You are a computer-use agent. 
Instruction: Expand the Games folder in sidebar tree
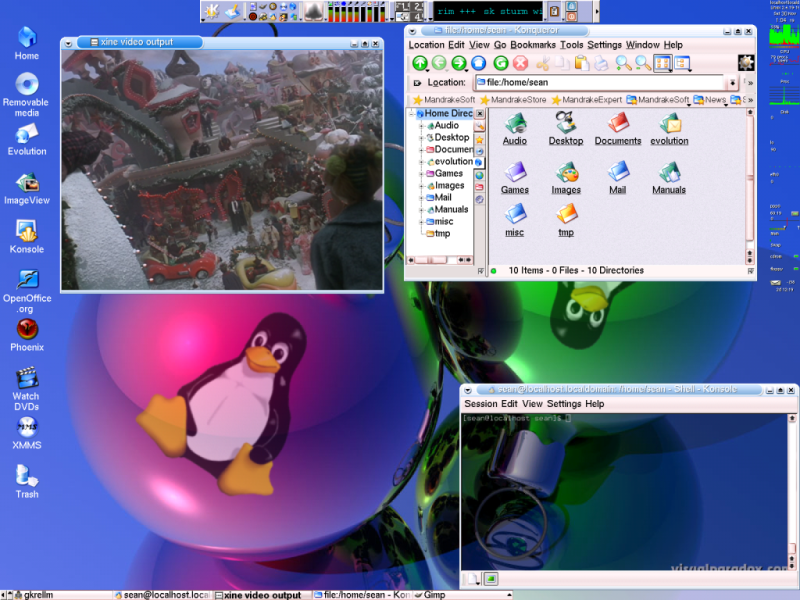(x=421, y=173)
